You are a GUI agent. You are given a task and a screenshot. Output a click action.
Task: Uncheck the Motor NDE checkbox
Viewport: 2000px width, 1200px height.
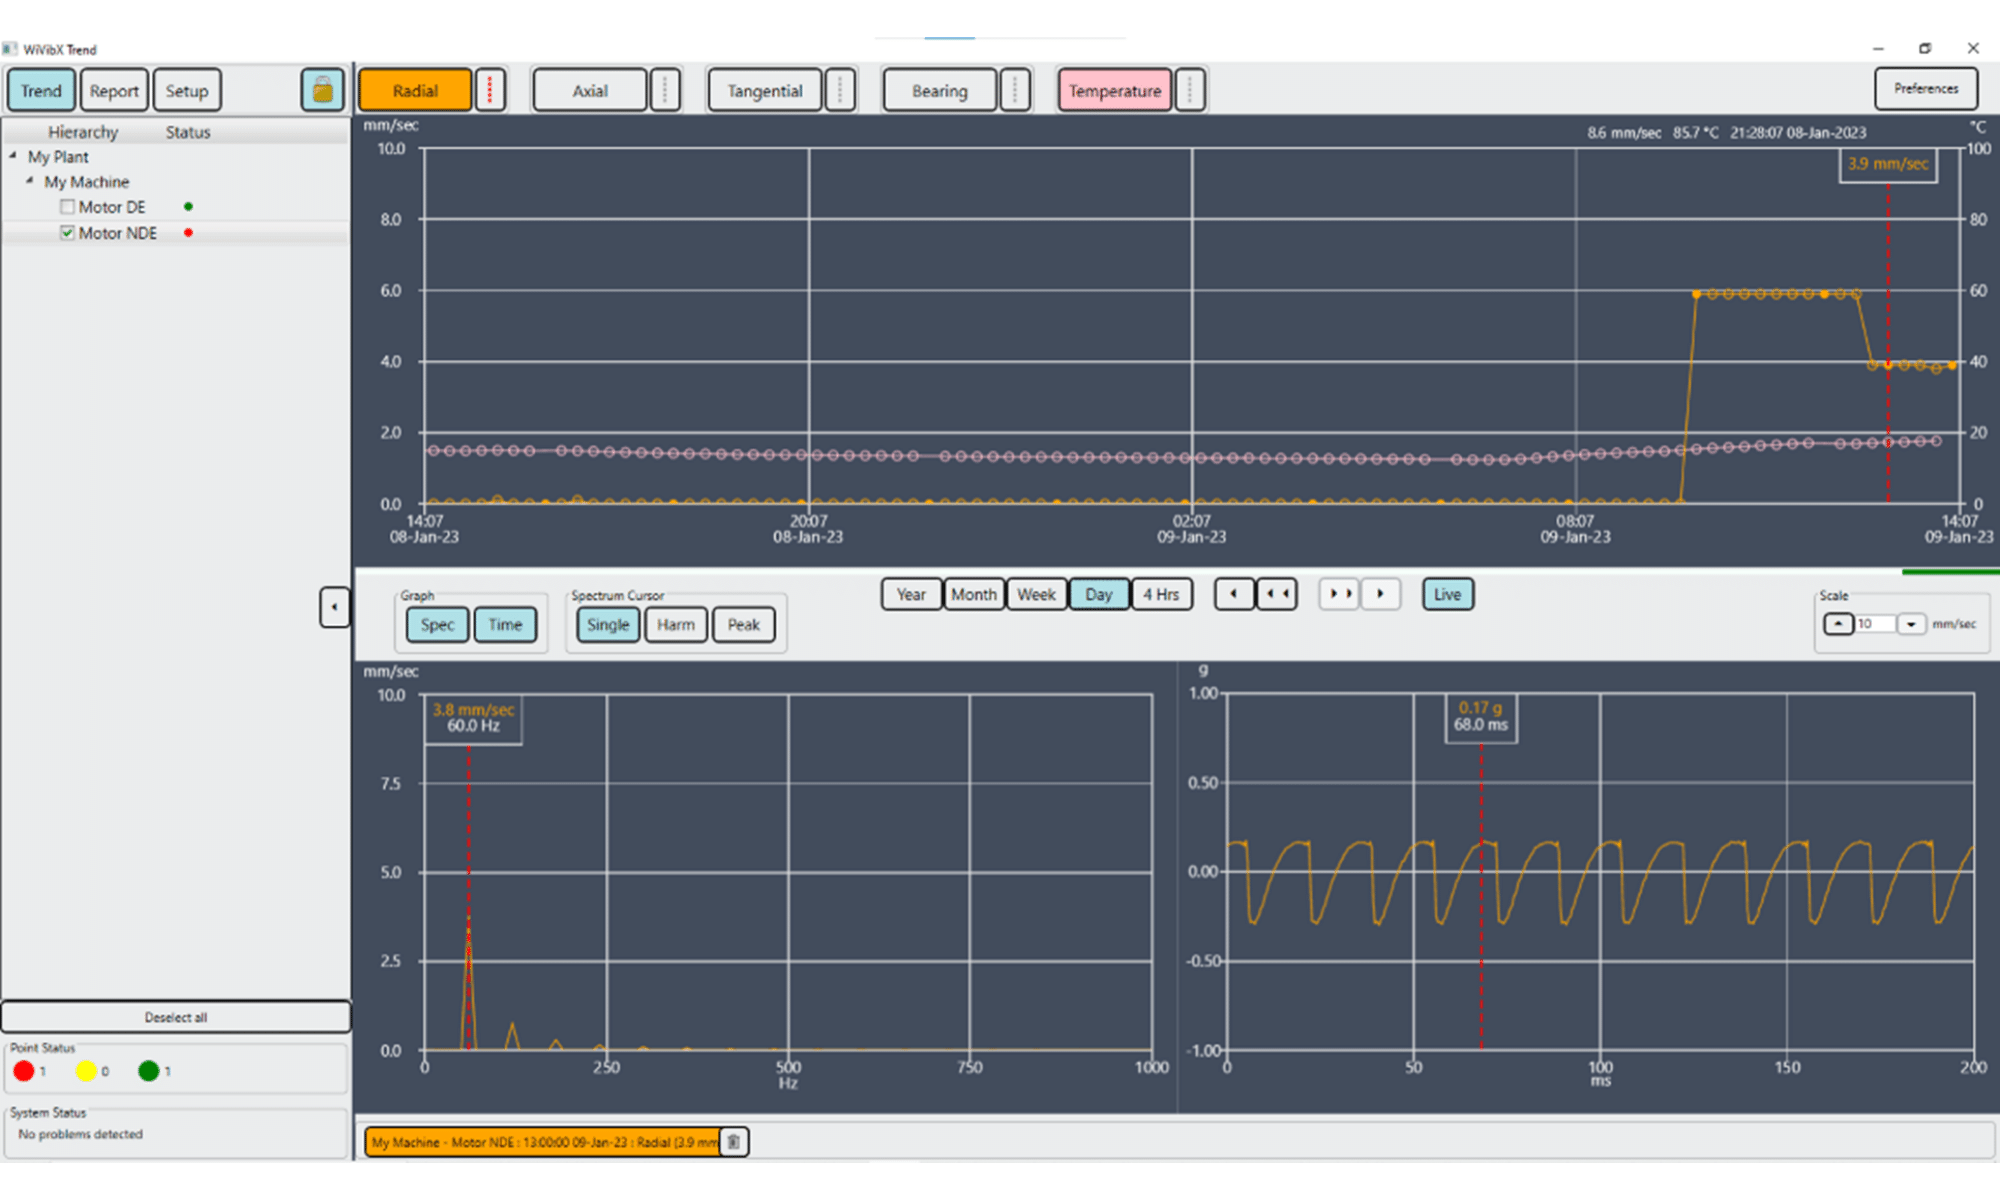point(67,232)
